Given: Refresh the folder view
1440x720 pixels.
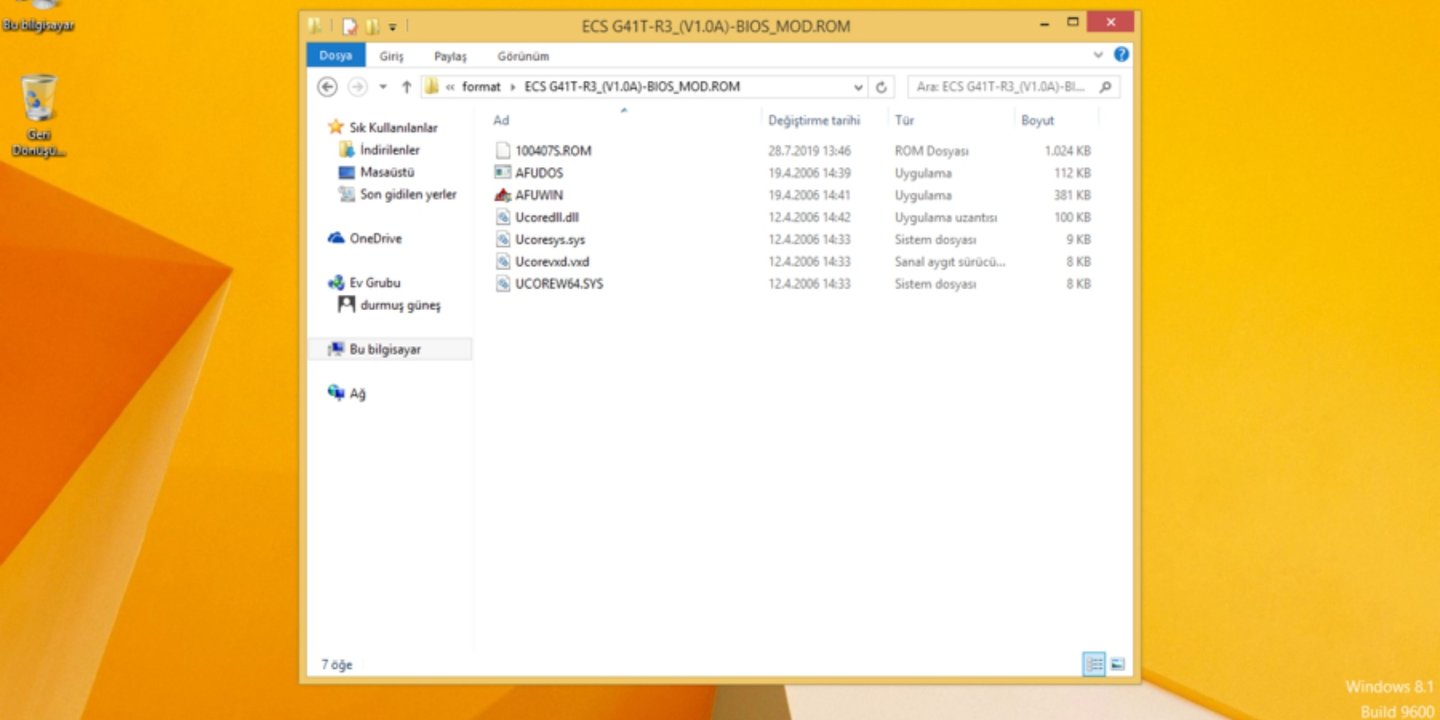Looking at the screenshot, I should pyautogui.click(x=881, y=87).
